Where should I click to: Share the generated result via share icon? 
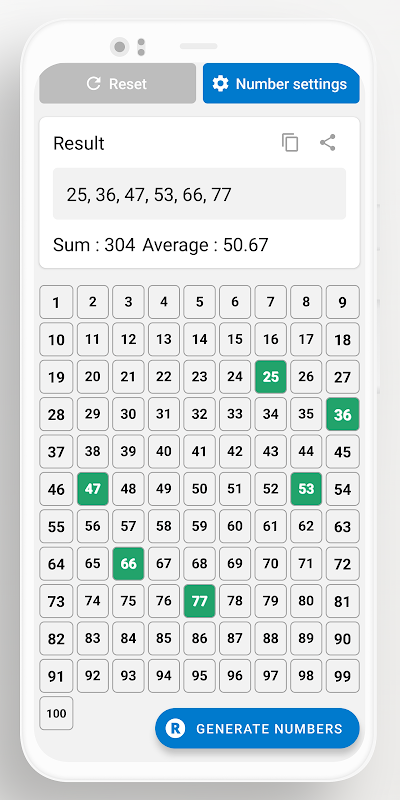[x=328, y=142]
